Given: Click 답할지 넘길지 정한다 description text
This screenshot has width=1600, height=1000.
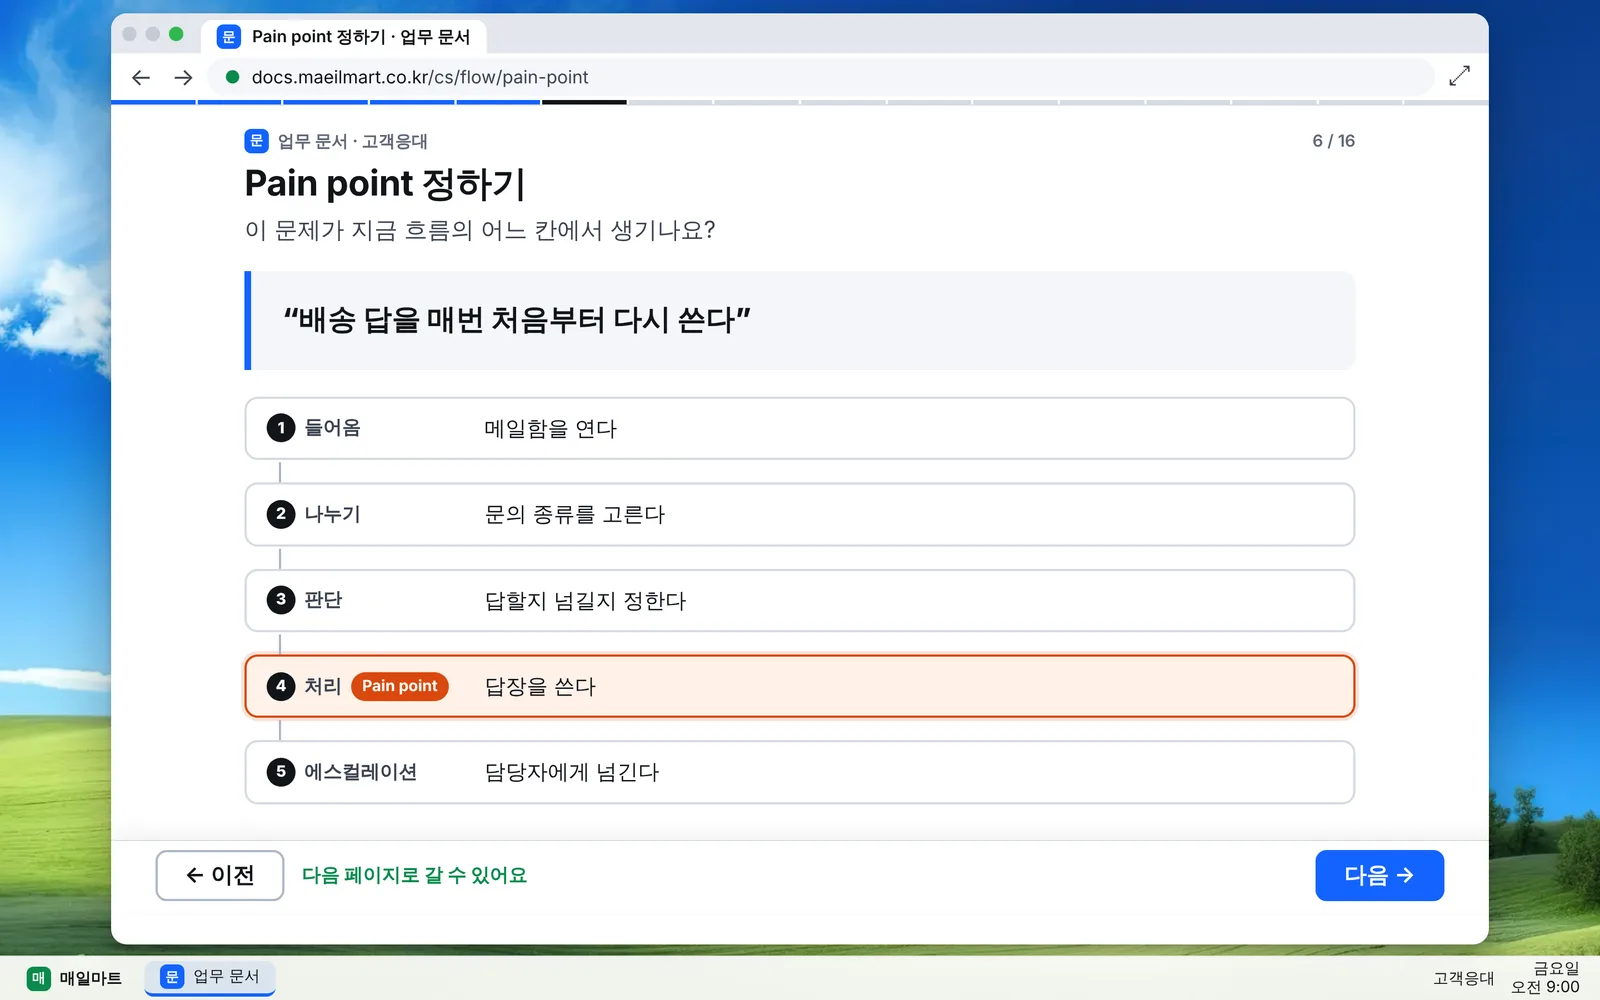Looking at the screenshot, I should click(585, 600).
